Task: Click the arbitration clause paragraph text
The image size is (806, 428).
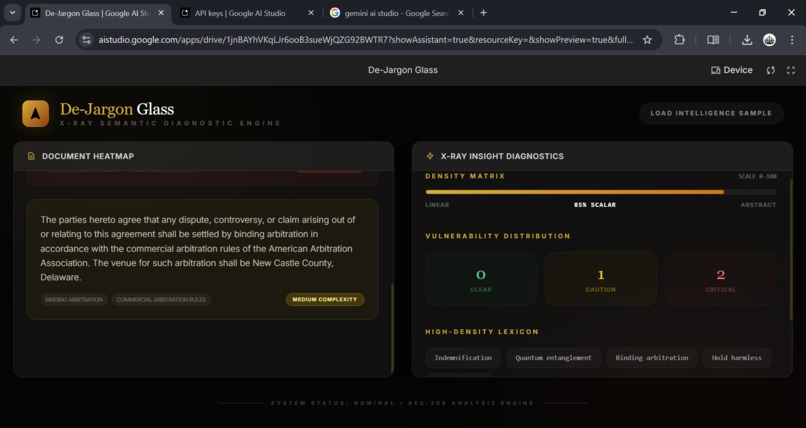Action: 198,248
